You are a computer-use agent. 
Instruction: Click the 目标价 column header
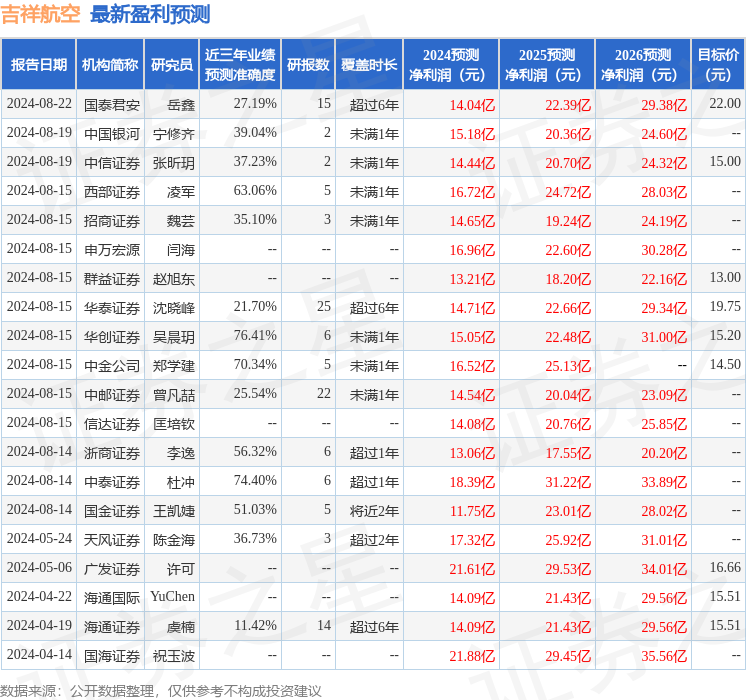click(x=718, y=64)
